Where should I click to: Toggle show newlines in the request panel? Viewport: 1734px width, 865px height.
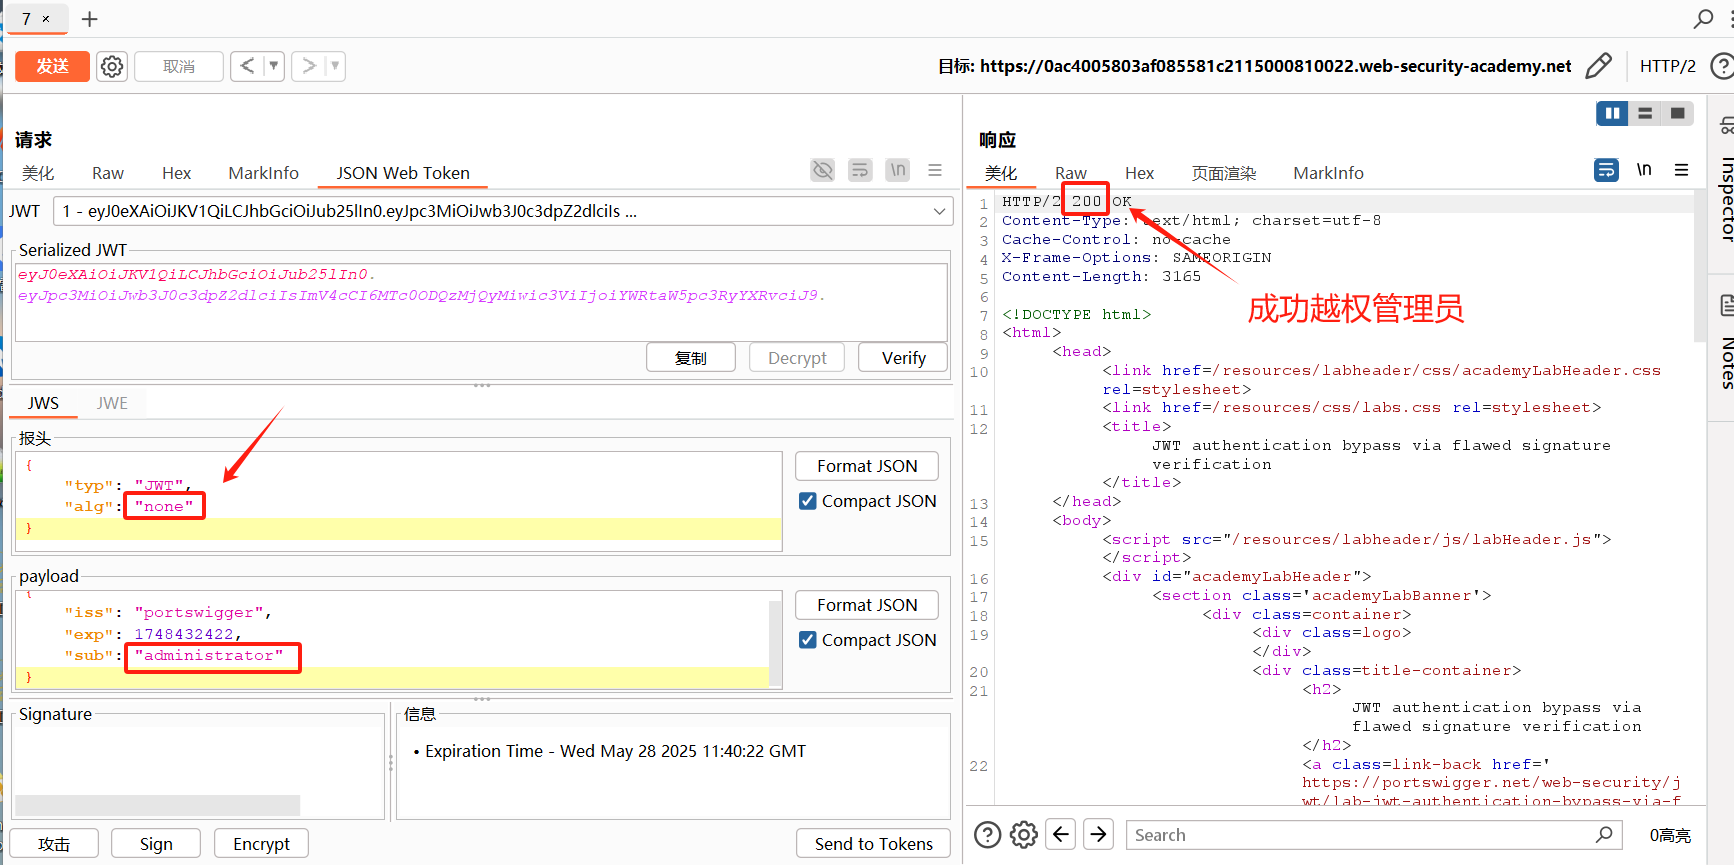point(898,170)
